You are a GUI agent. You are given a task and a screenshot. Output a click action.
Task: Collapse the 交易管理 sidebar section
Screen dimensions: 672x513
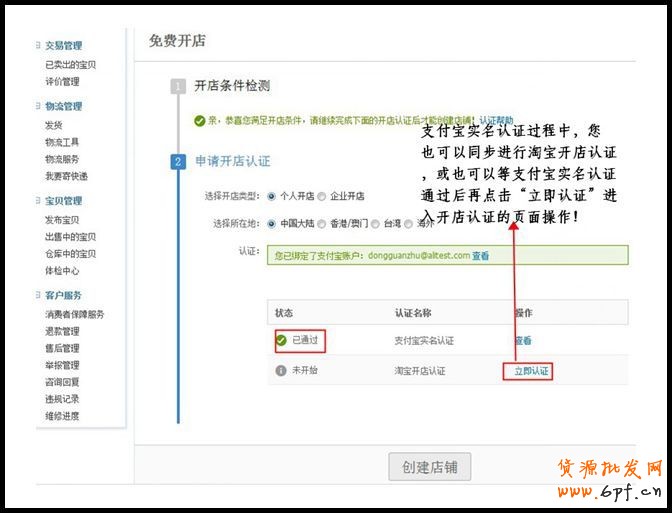coord(63,46)
